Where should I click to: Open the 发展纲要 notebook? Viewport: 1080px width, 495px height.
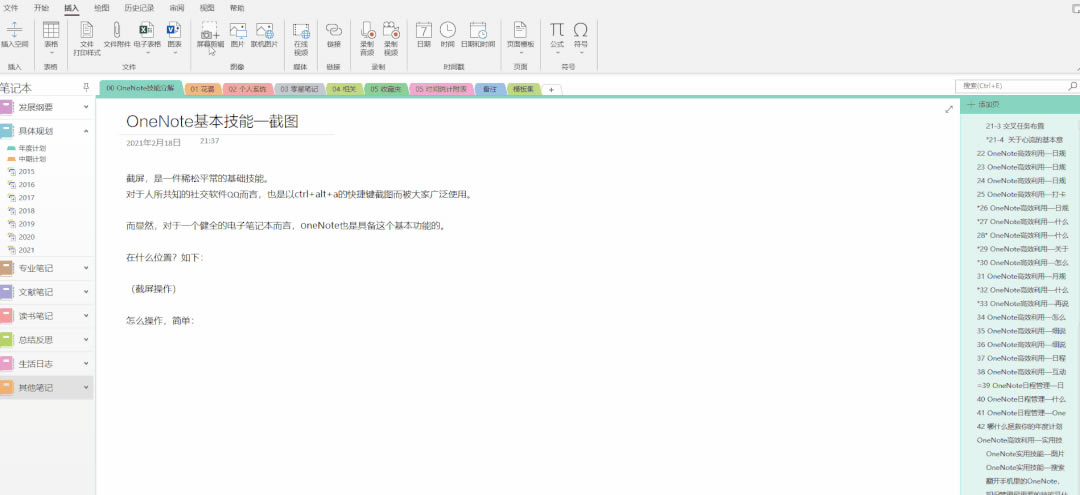point(36,107)
